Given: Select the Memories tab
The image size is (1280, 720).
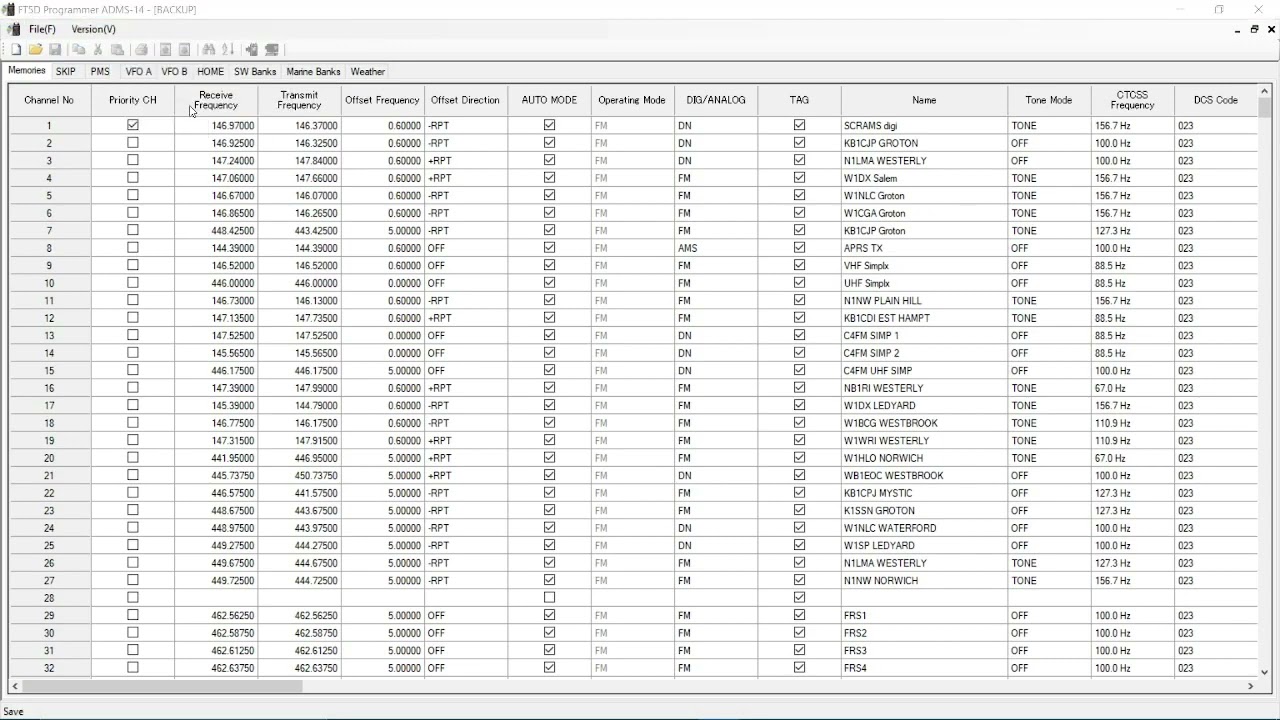Looking at the screenshot, I should [27, 71].
